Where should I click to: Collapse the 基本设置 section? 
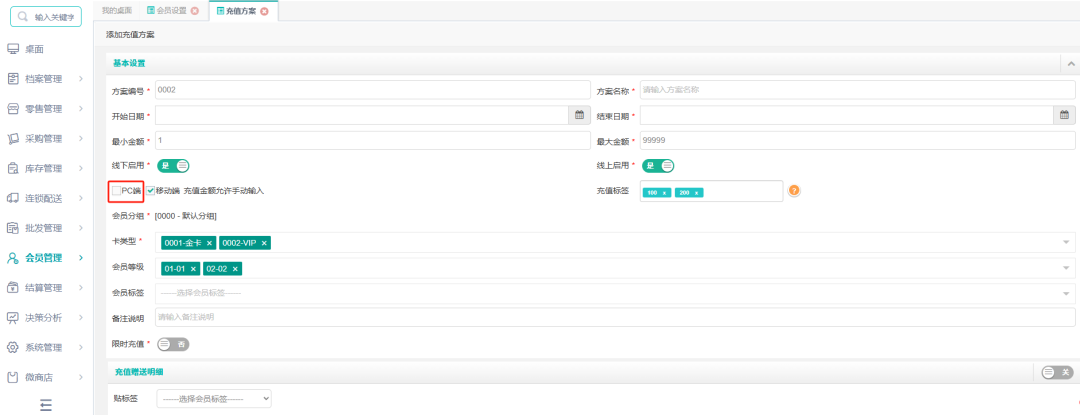(x=1070, y=63)
